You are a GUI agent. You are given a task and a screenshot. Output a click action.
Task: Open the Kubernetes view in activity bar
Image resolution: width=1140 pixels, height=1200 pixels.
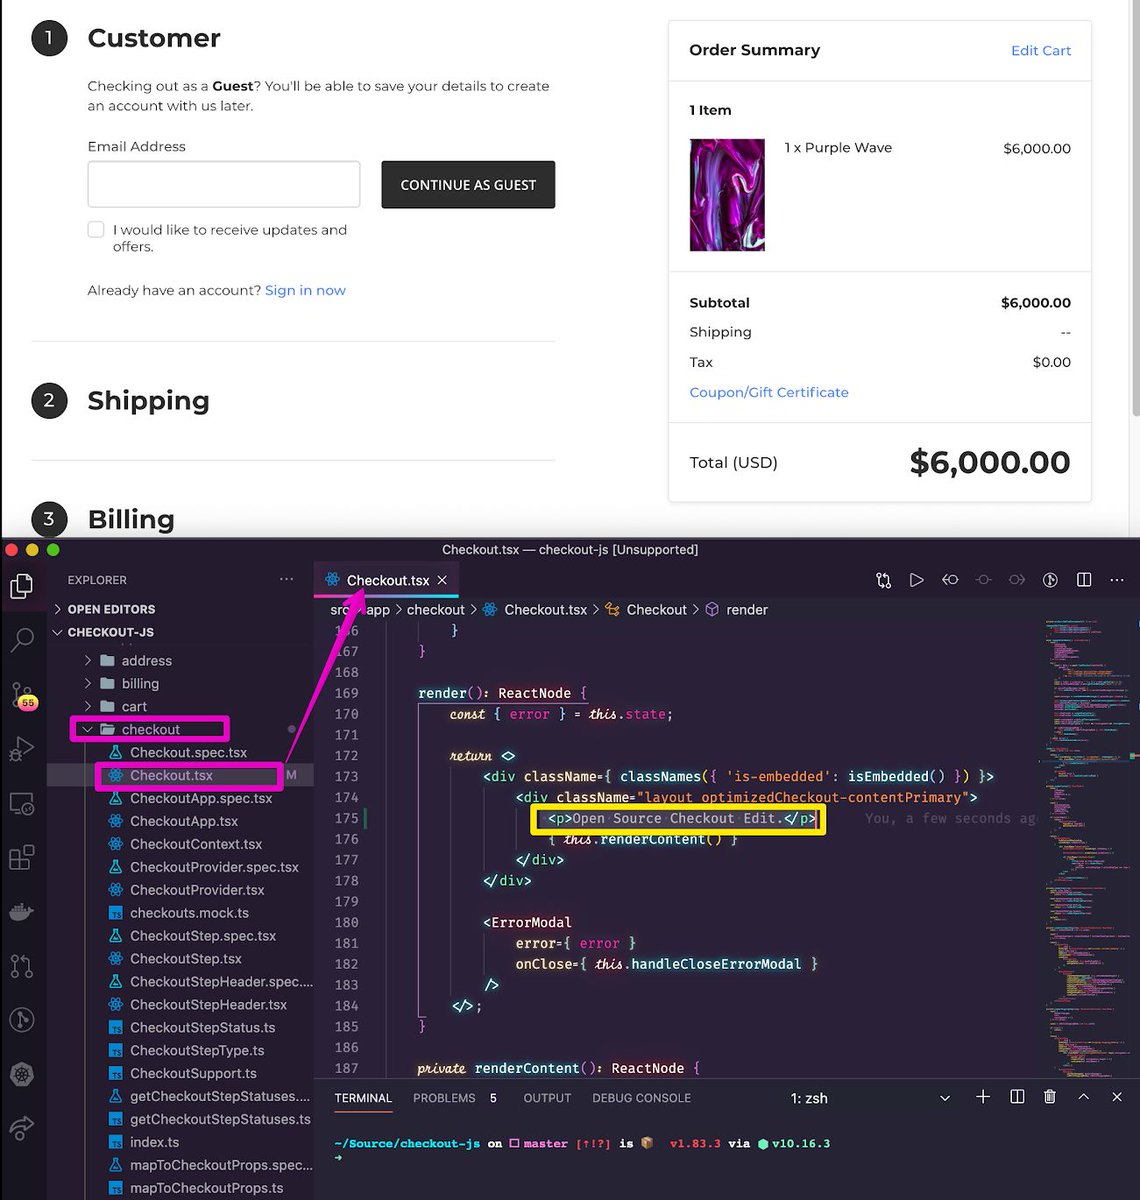click(x=22, y=1075)
